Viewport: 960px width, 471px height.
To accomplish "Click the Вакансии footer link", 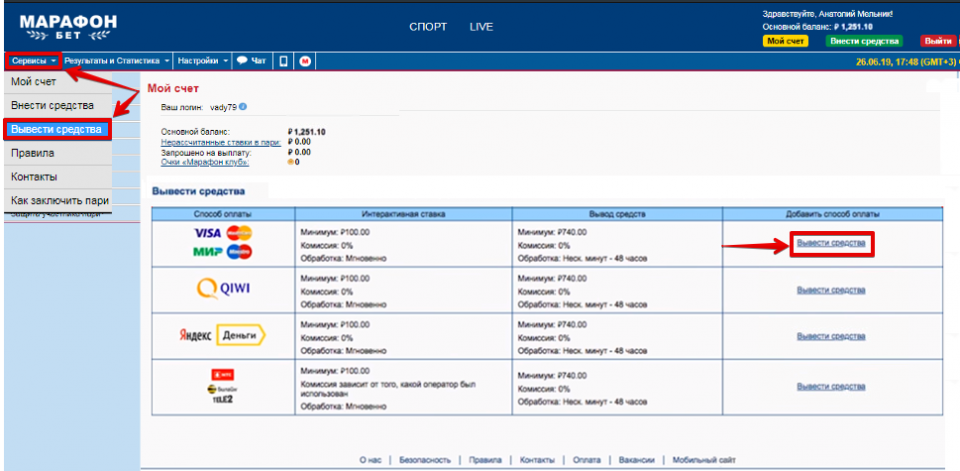I will (x=637, y=460).
